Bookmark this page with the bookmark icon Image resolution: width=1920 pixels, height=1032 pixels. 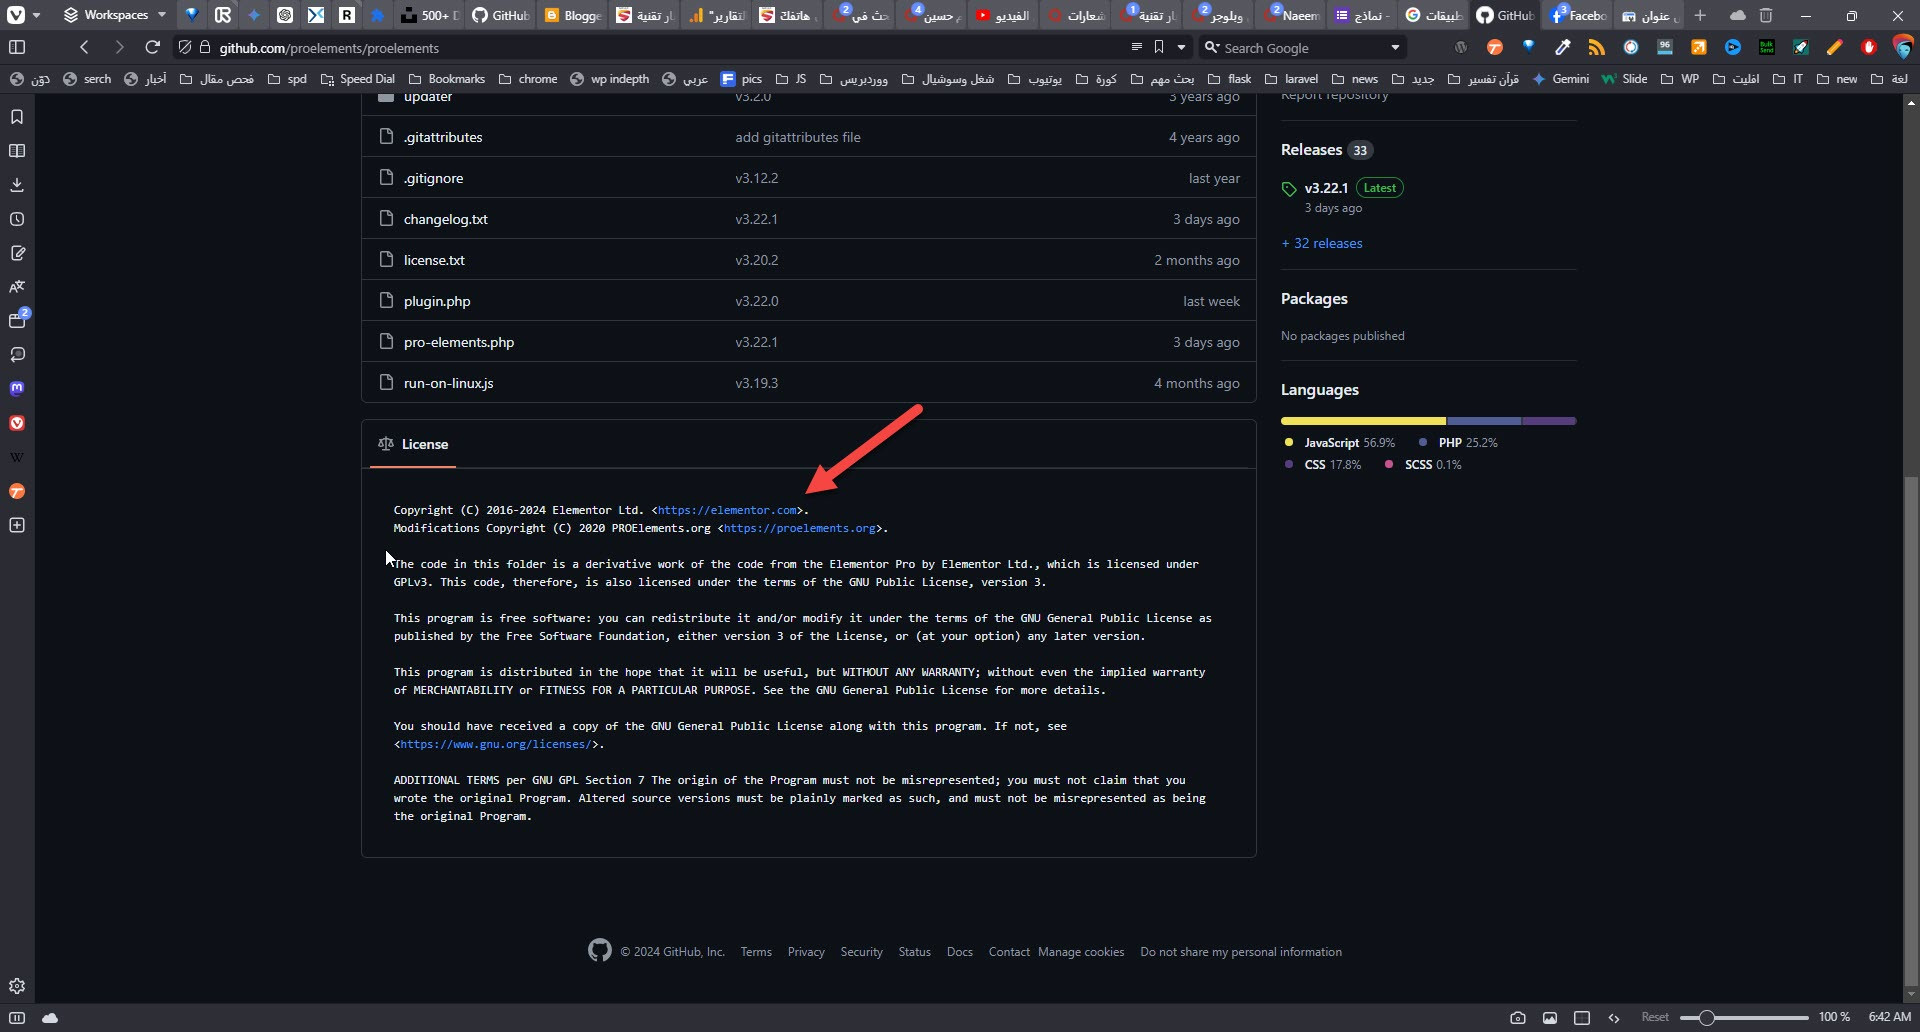[x=1158, y=47]
